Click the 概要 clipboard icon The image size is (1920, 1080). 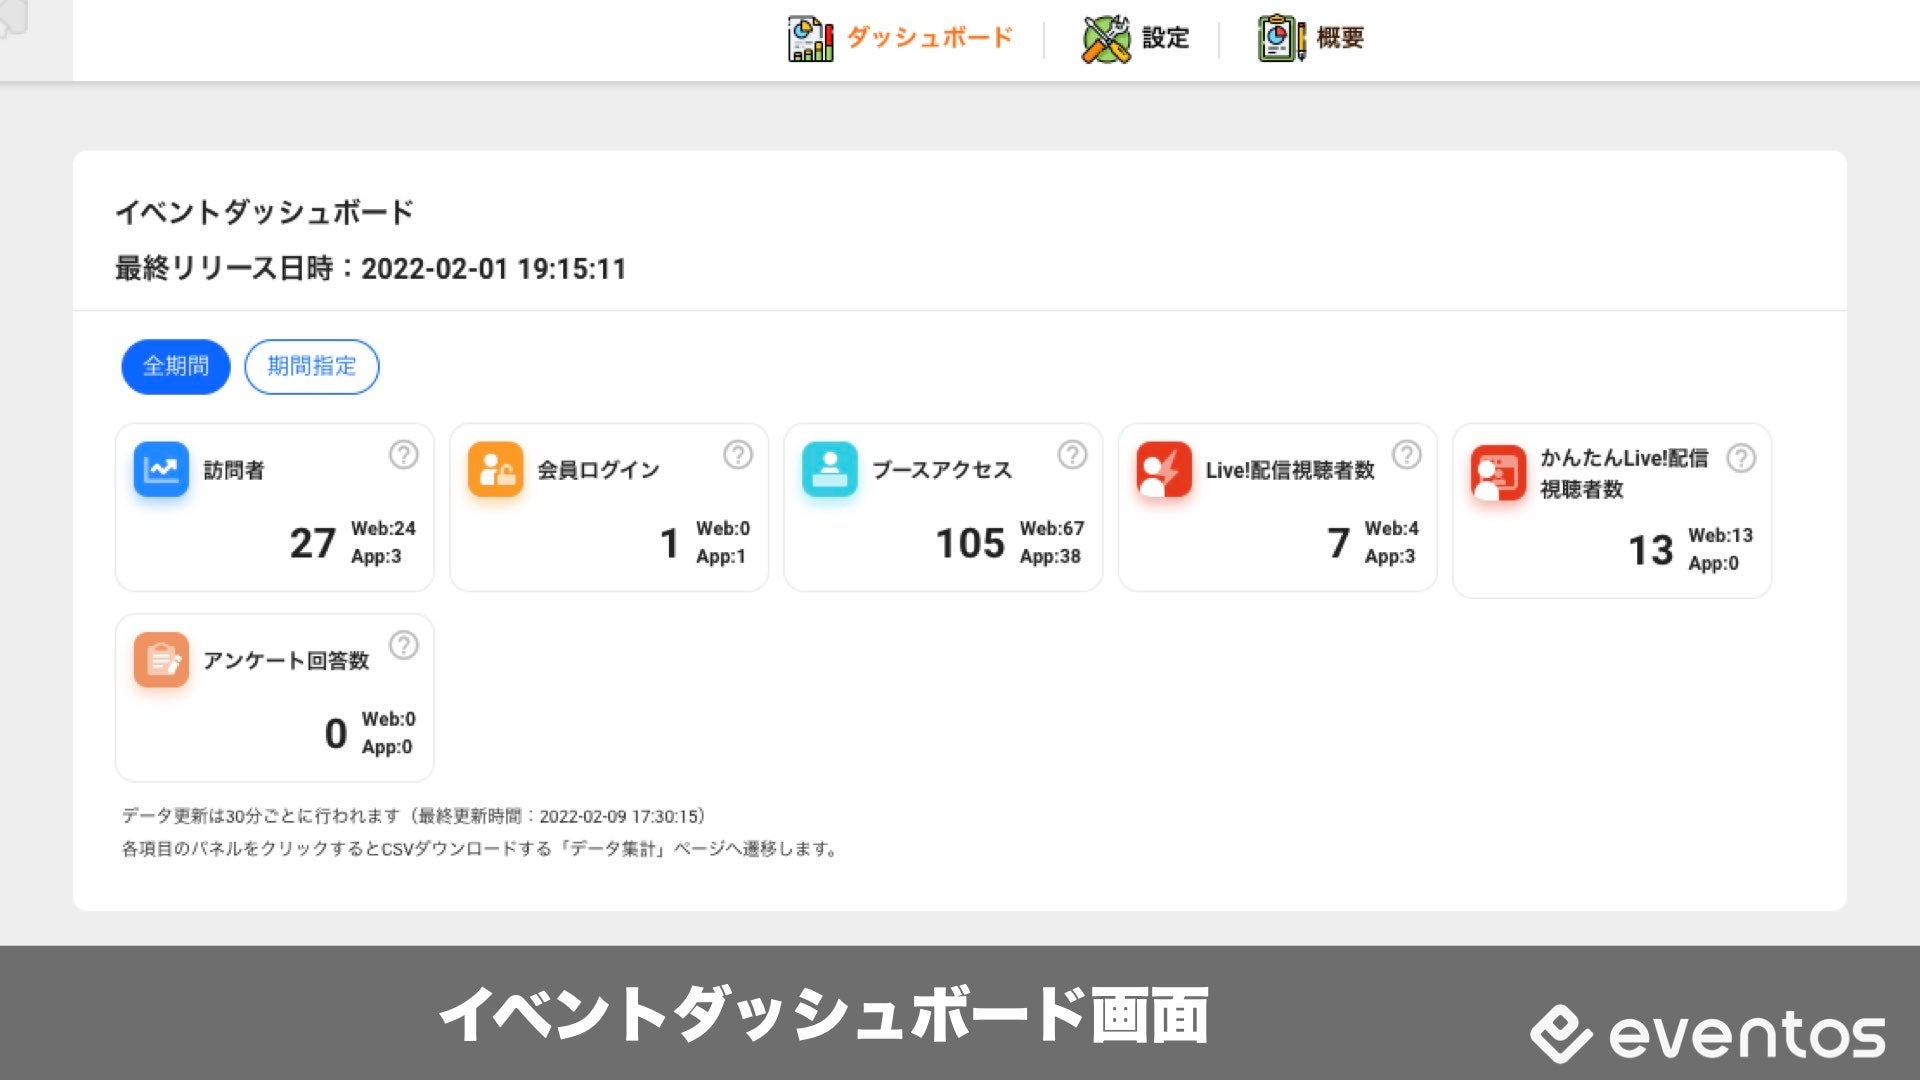tap(1281, 39)
